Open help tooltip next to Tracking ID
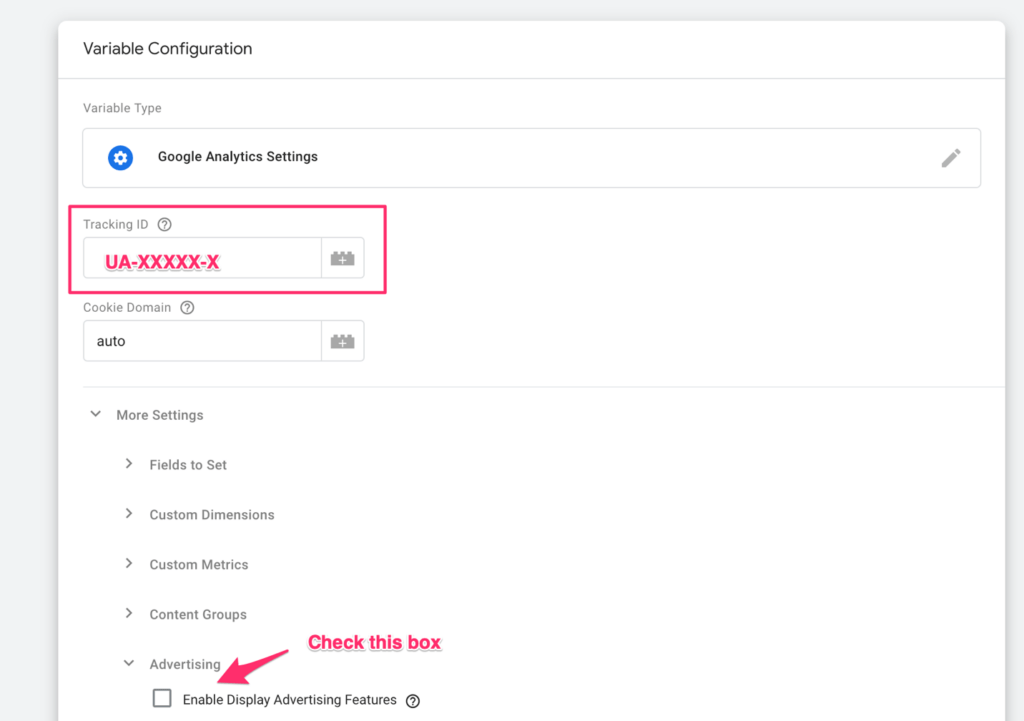Viewport: 1024px width, 721px height. point(165,225)
